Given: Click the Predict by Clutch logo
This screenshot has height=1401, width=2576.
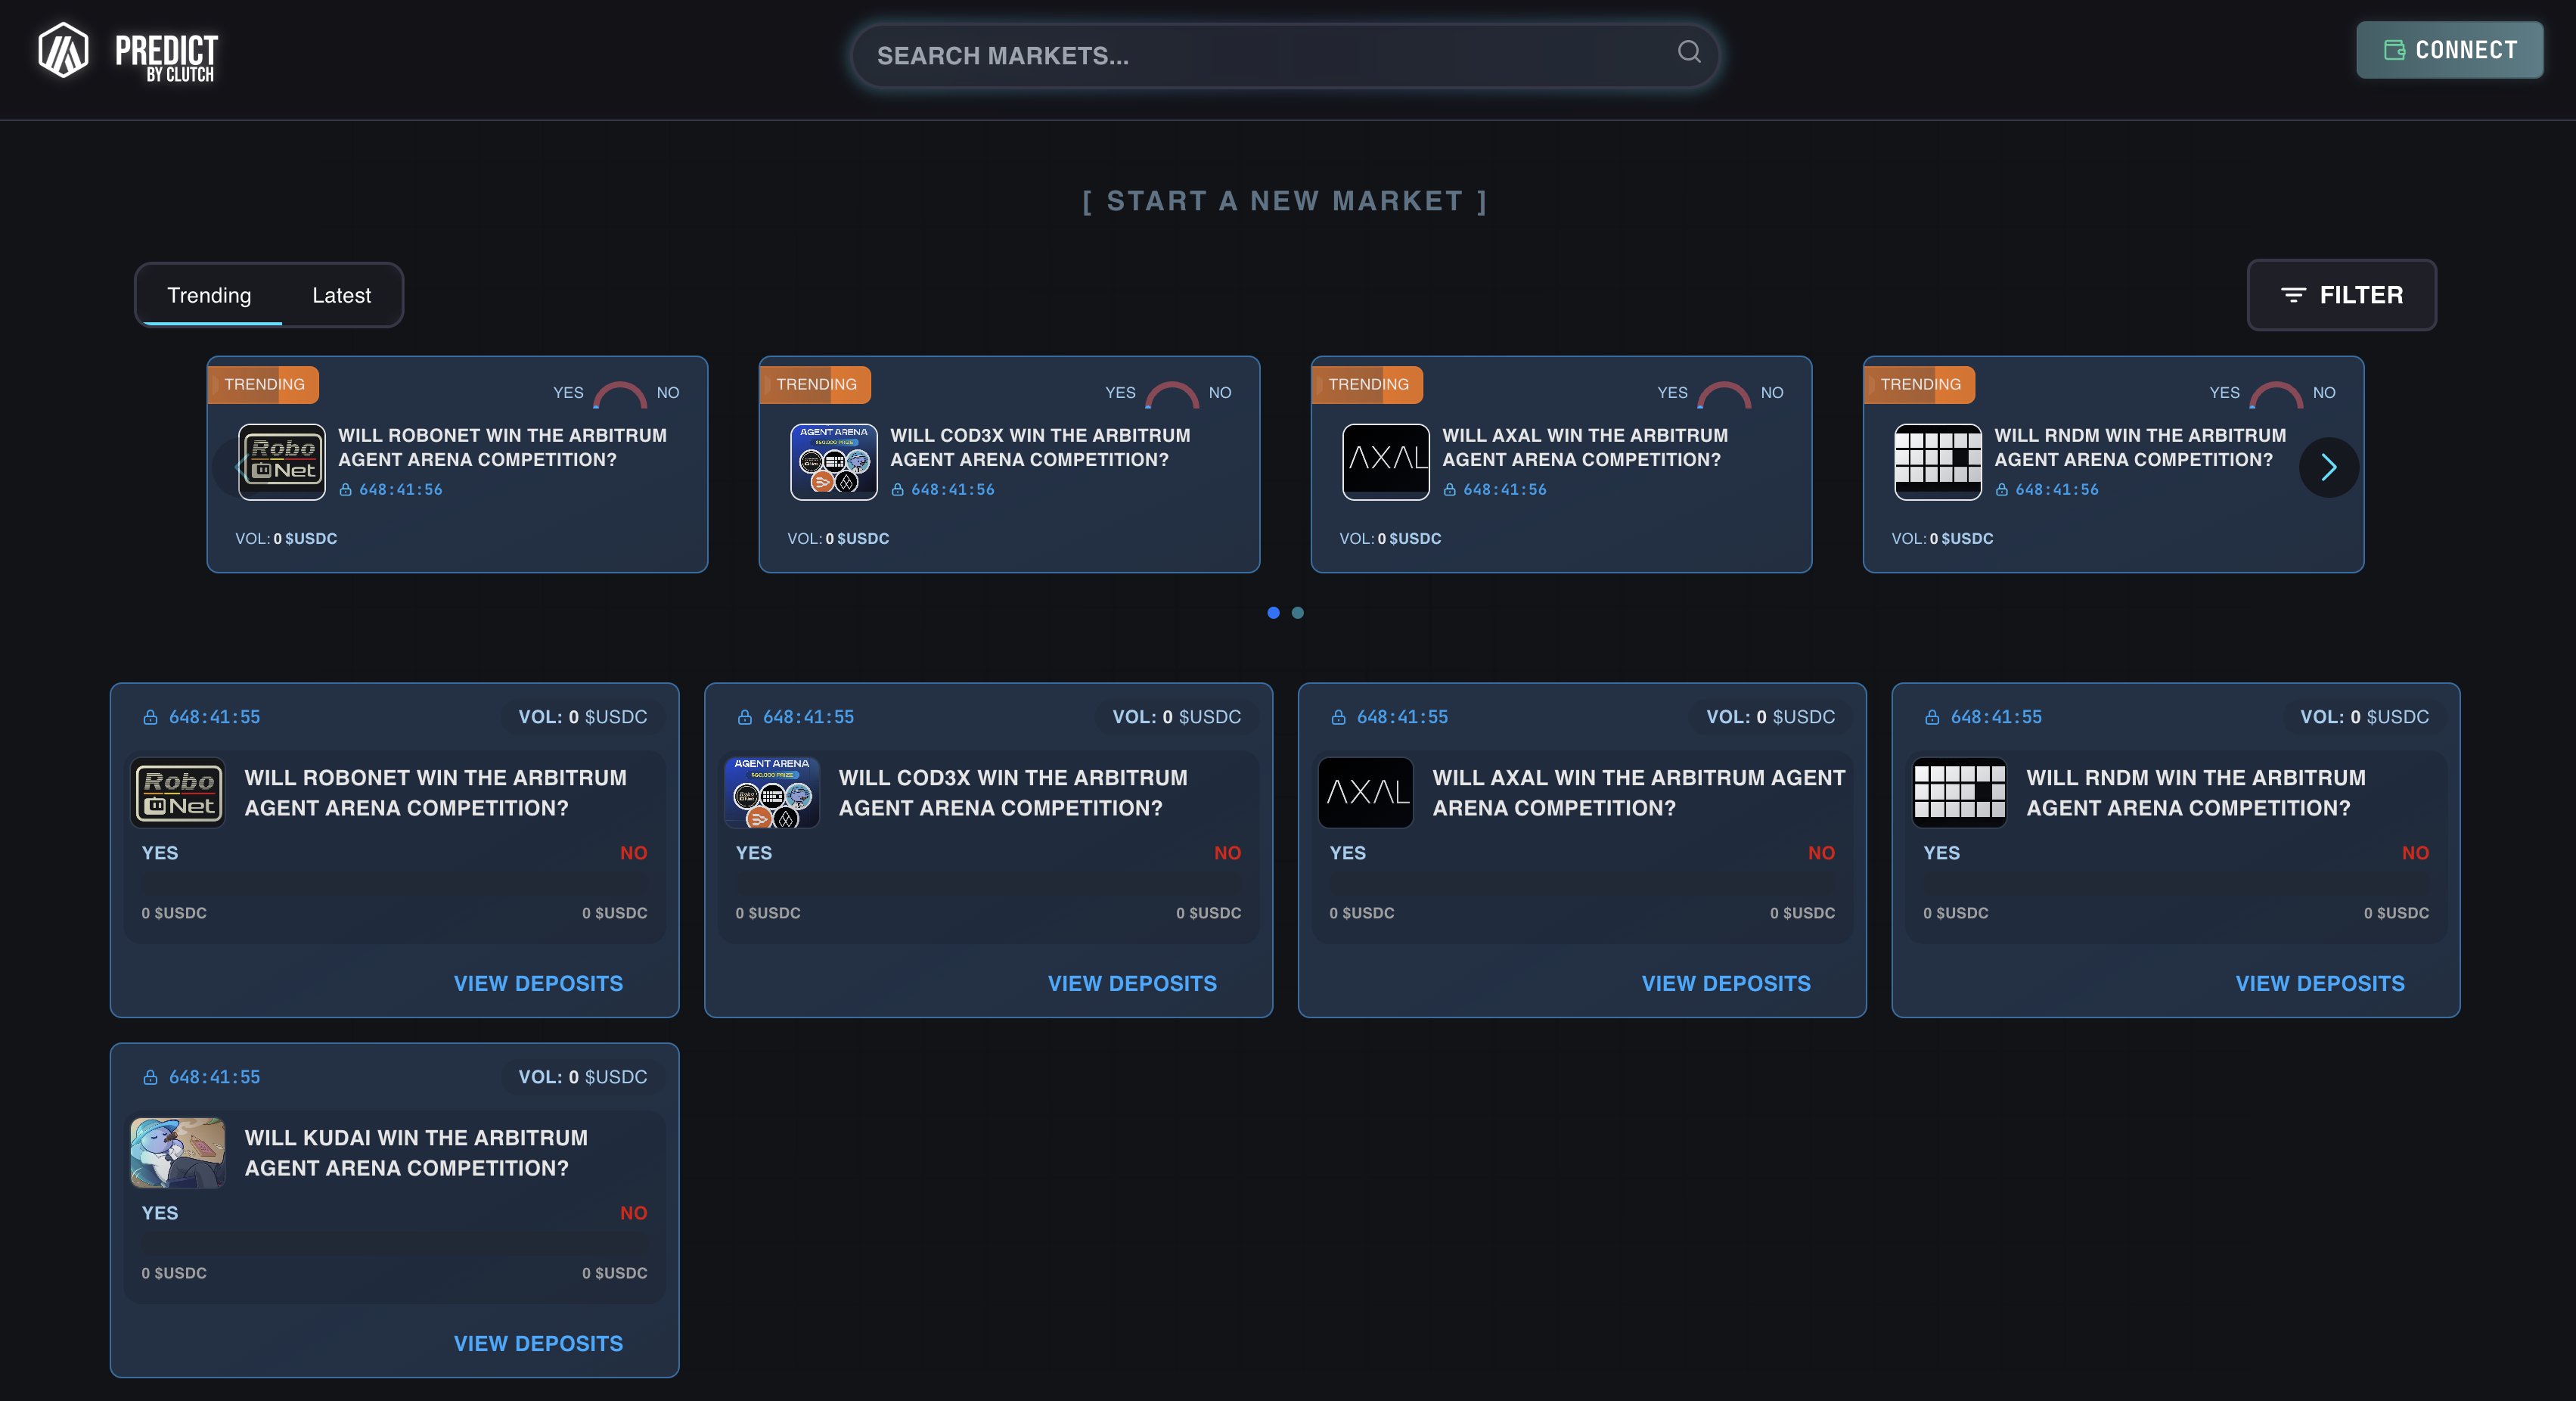Looking at the screenshot, I should [127, 52].
